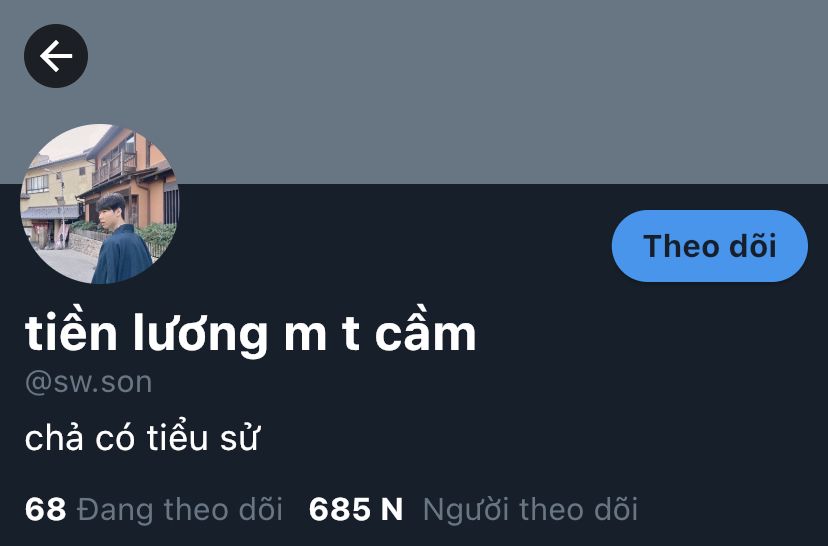Tap the person in the avatar photo
This screenshot has height=546, width=828.
pyautogui.click(x=120, y=240)
